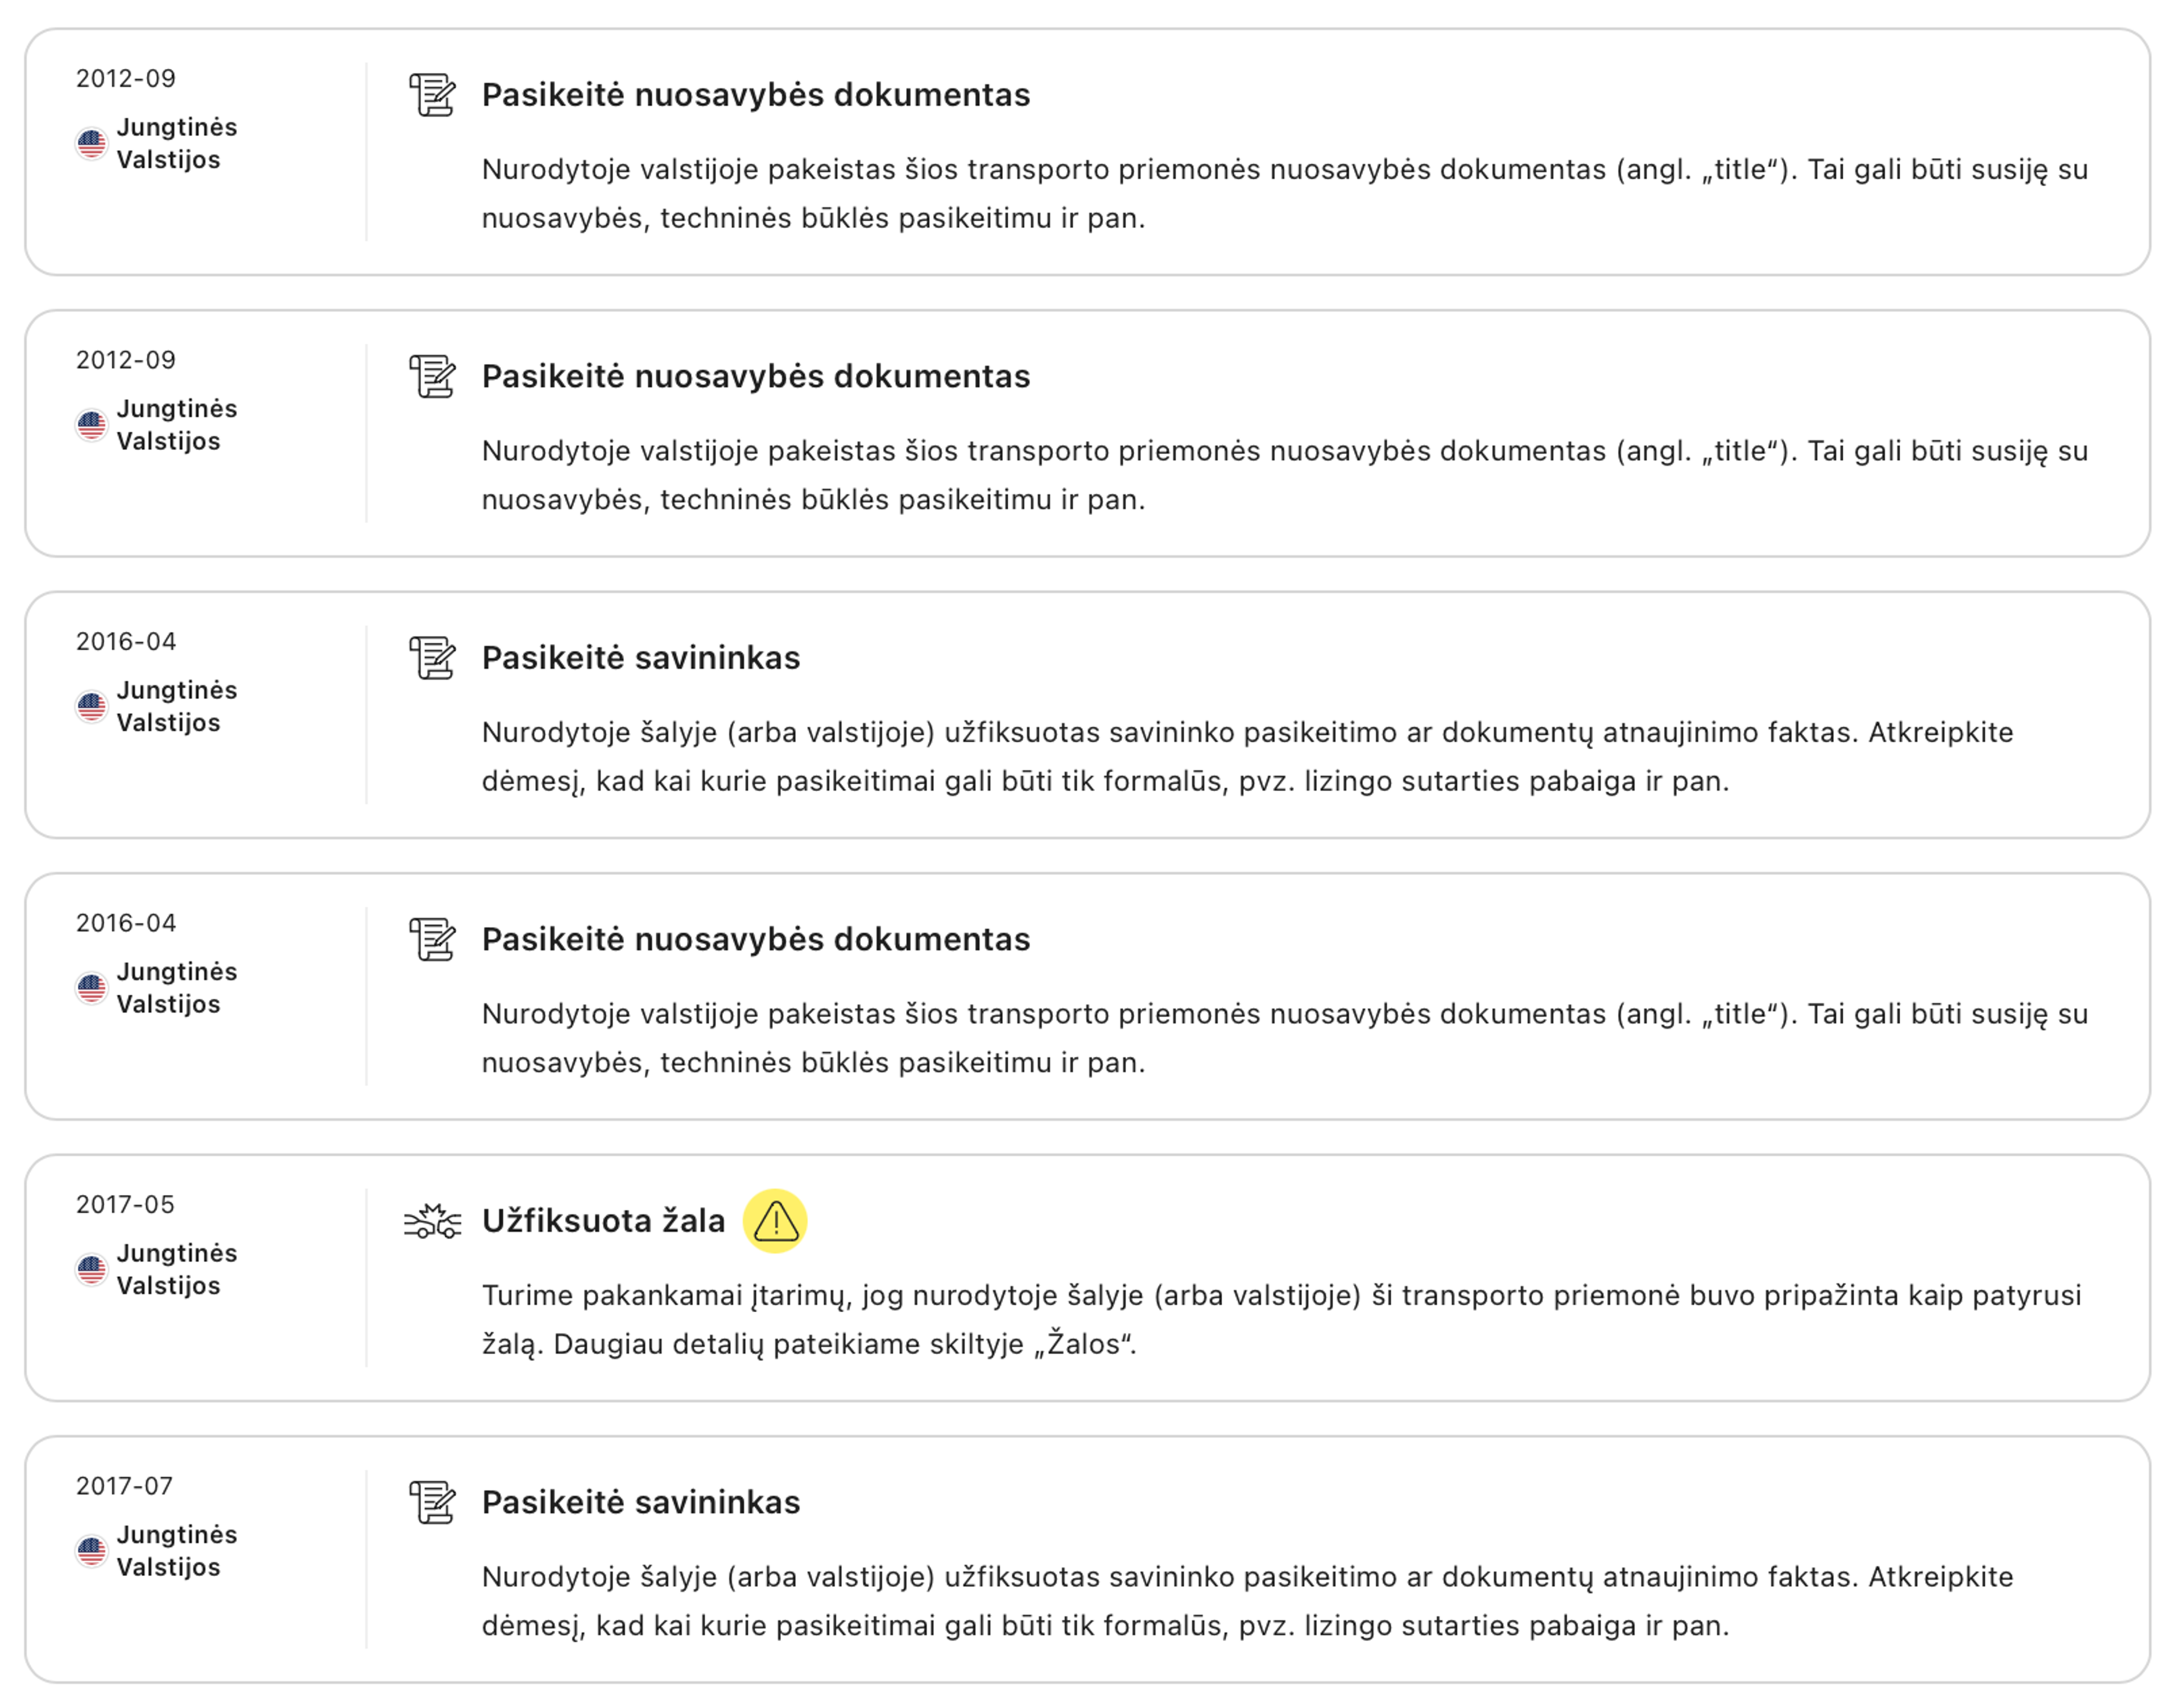Select the Užfiksuota žala heading
The image size is (2184, 1708).
pos(603,1221)
